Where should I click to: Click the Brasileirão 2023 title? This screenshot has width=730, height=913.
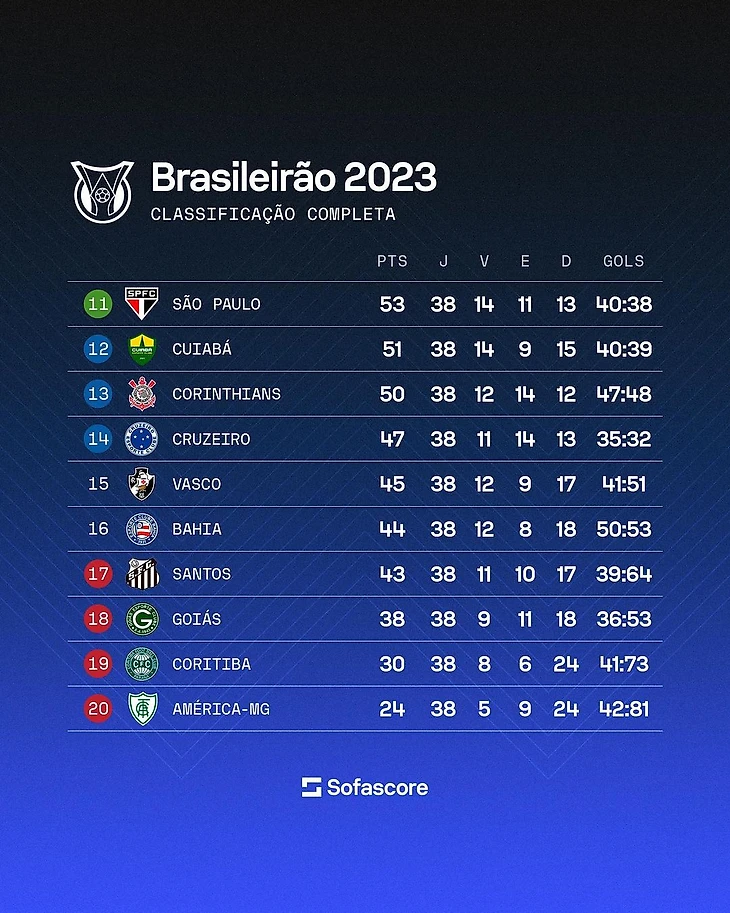(293, 178)
